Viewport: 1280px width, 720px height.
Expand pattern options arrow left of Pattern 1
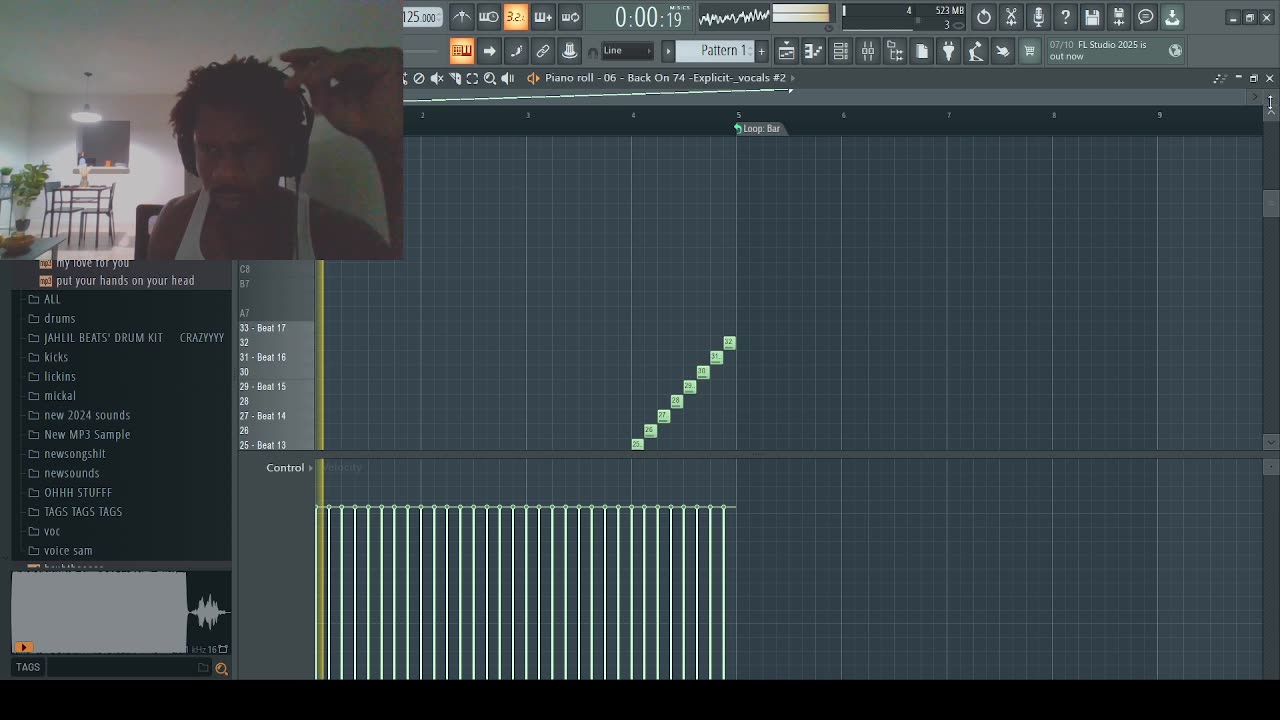click(668, 51)
